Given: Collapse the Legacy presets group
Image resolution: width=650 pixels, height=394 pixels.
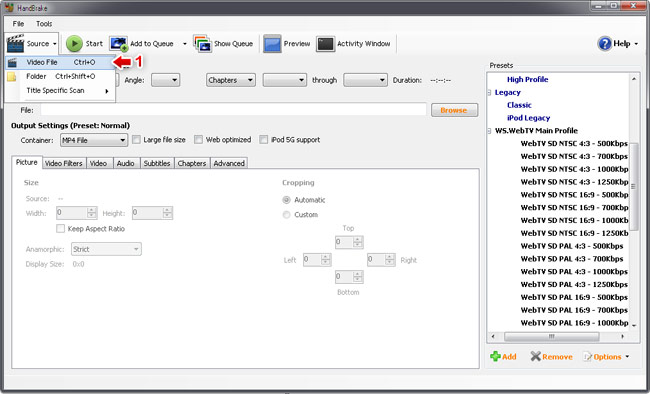Looking at the screenshot, I should 490,92.
